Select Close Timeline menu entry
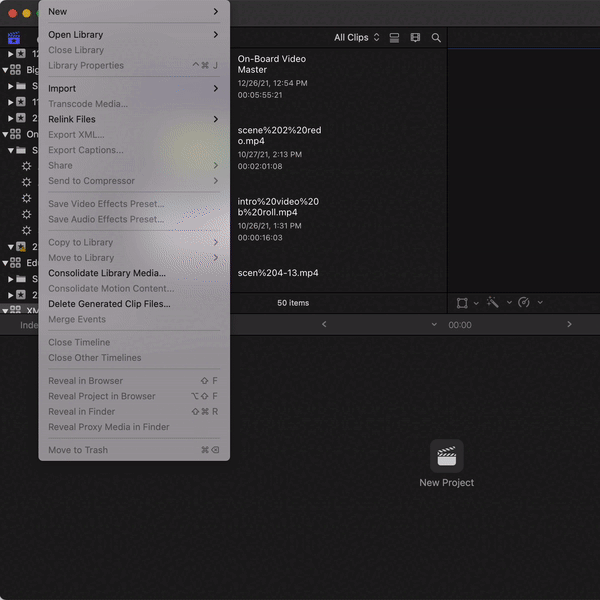The width and height of the screenshot is (600, 600). coord(134,342)
